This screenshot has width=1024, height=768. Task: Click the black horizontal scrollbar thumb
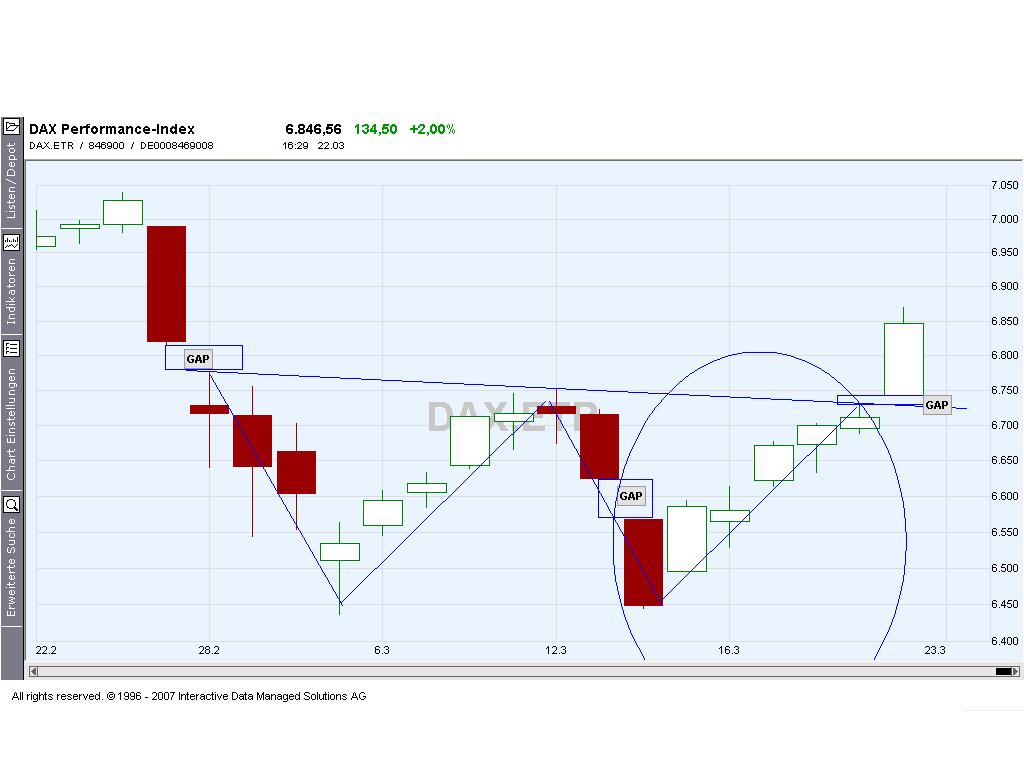[1003, 671]
